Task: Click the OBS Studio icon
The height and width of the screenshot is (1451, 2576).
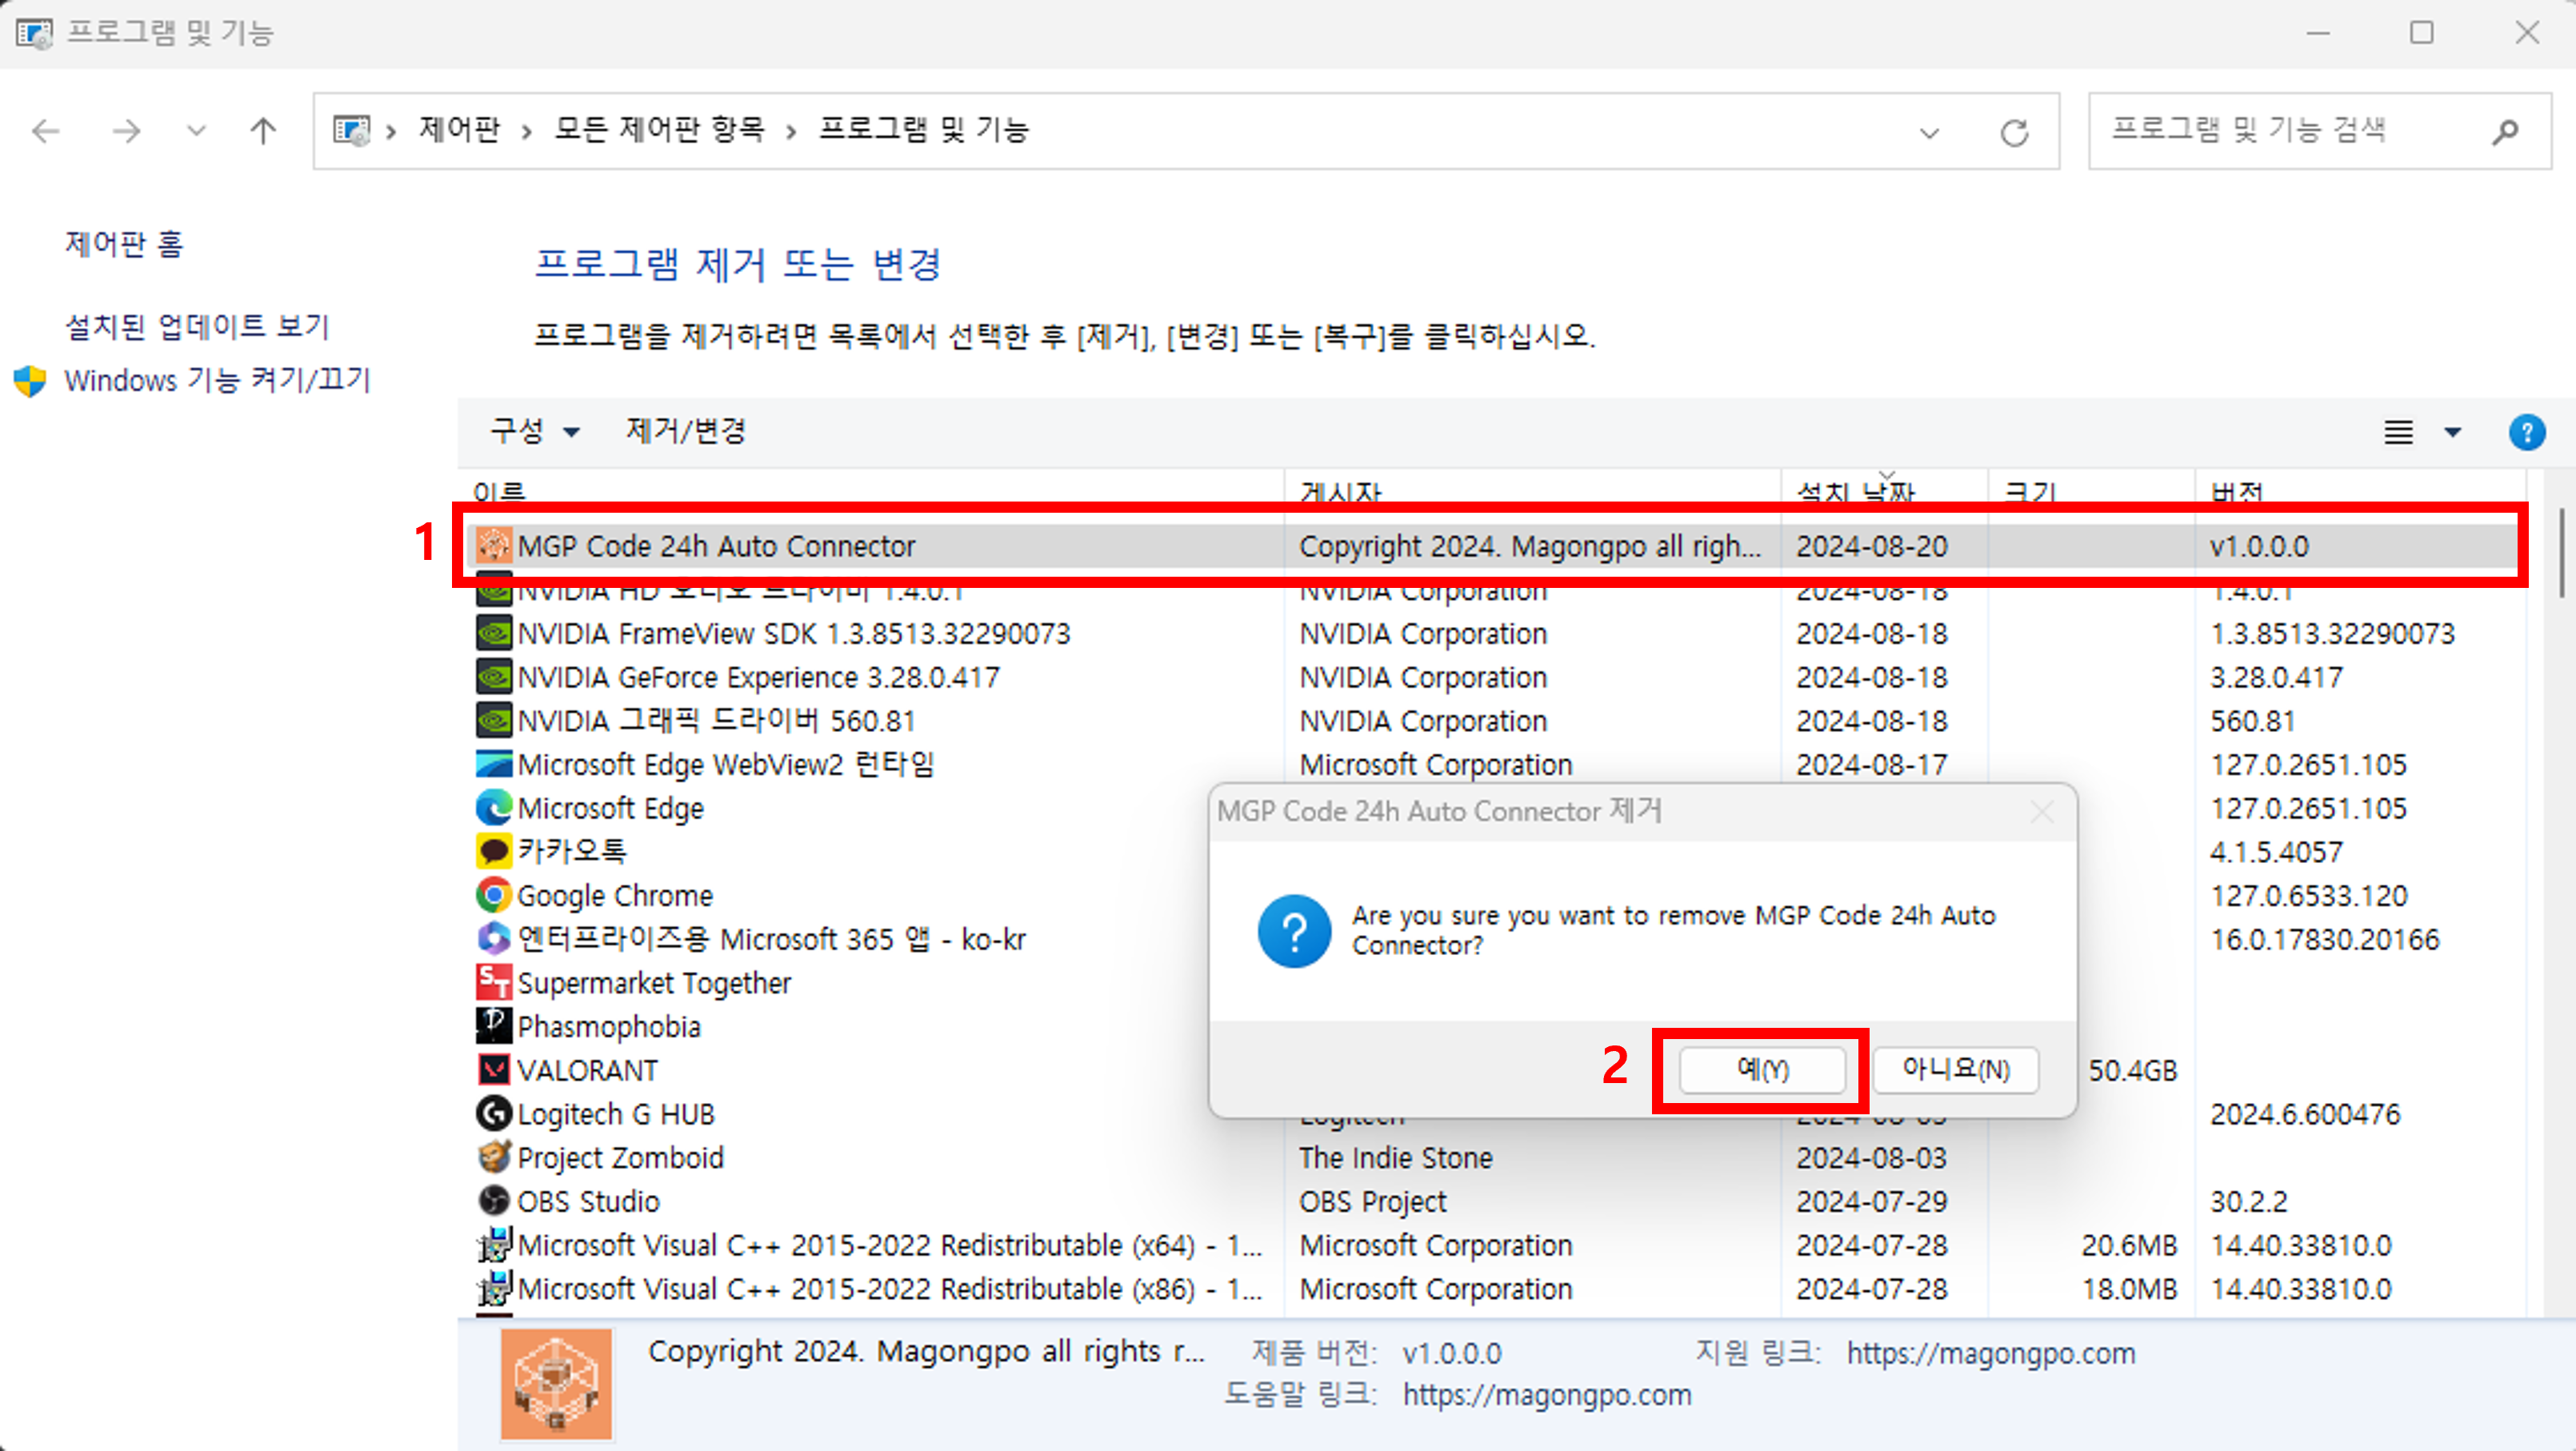Action: tap(494, 1201)
